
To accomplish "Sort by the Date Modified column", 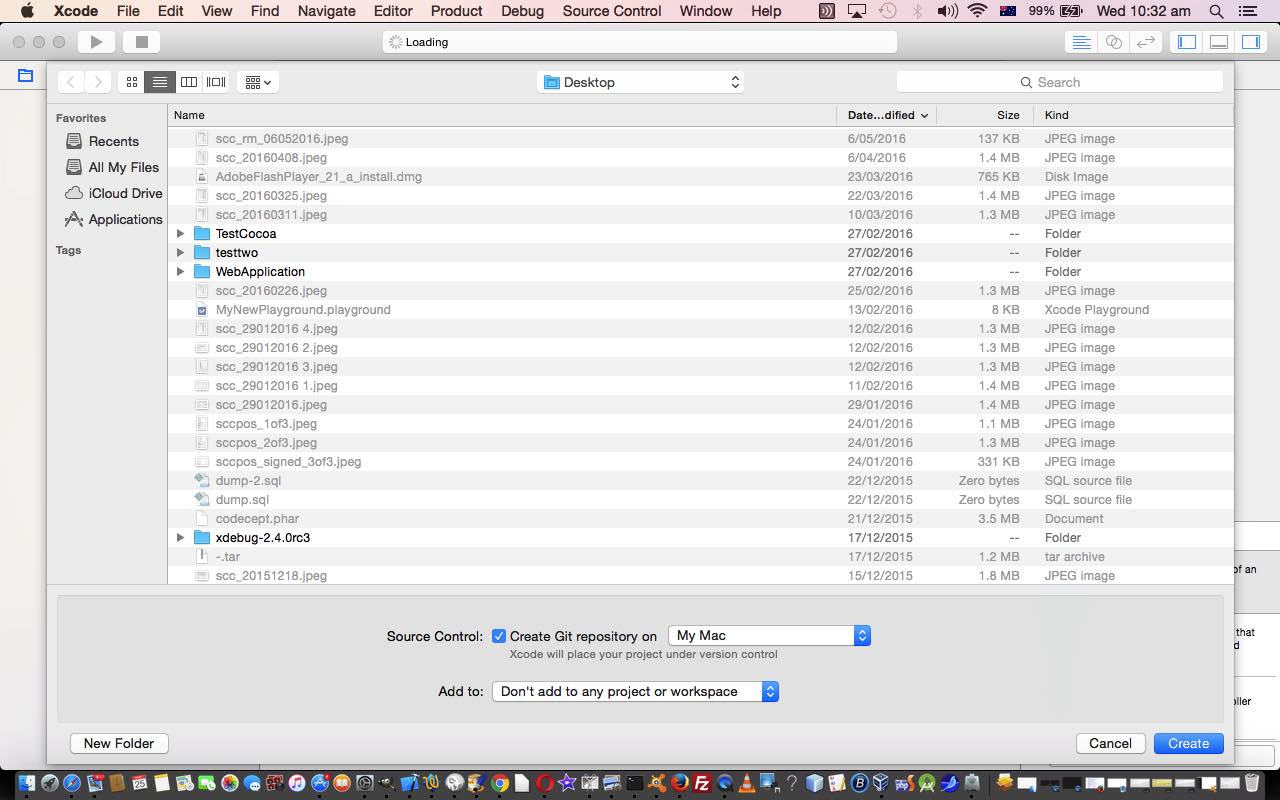I will 886,115.
